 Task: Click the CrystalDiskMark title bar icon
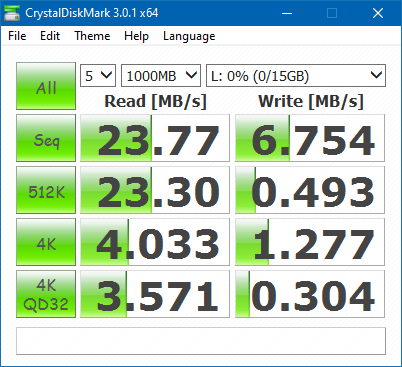[12, 13]
